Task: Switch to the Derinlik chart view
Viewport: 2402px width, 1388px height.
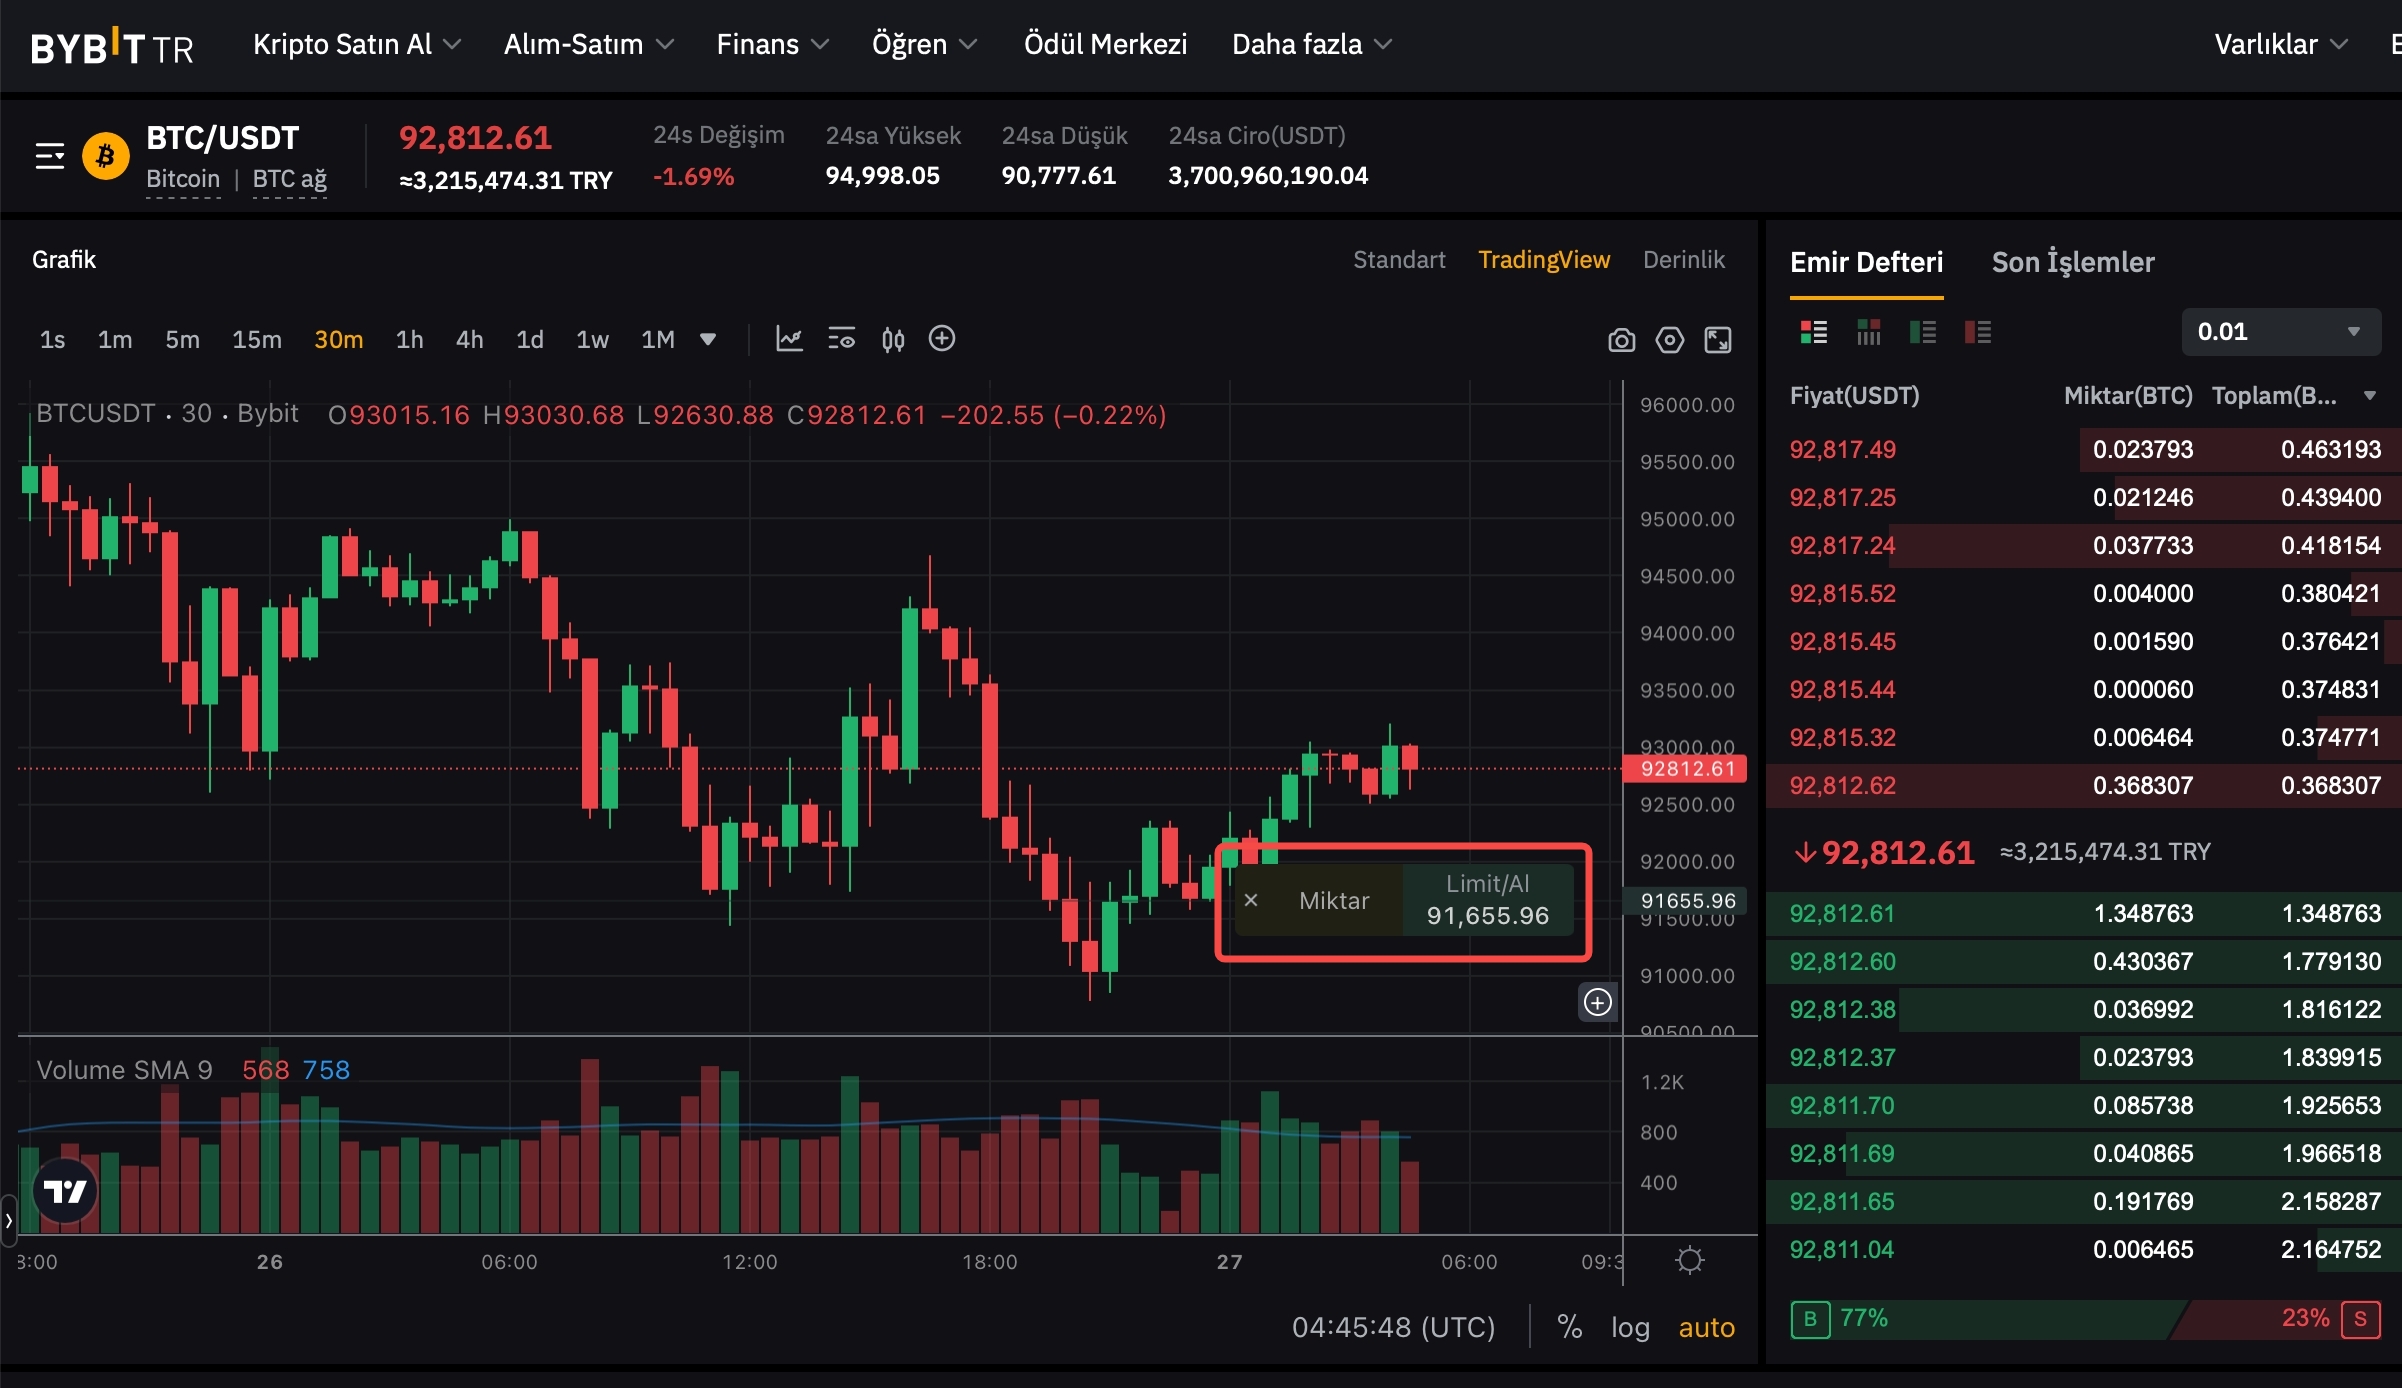Action: point(1683,260)
